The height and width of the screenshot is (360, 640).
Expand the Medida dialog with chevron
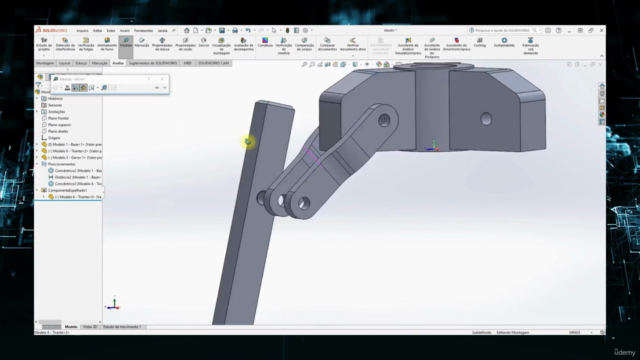click(x=164, y=88)
